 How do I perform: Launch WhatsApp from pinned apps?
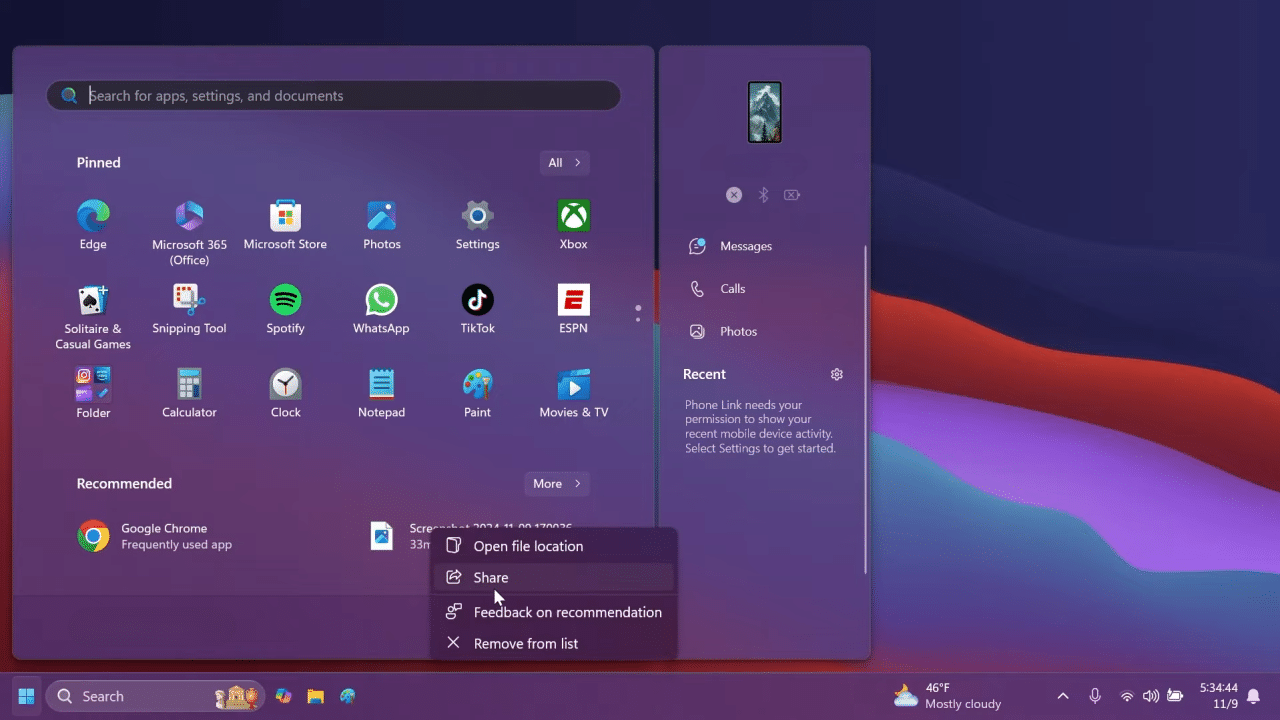381,309
